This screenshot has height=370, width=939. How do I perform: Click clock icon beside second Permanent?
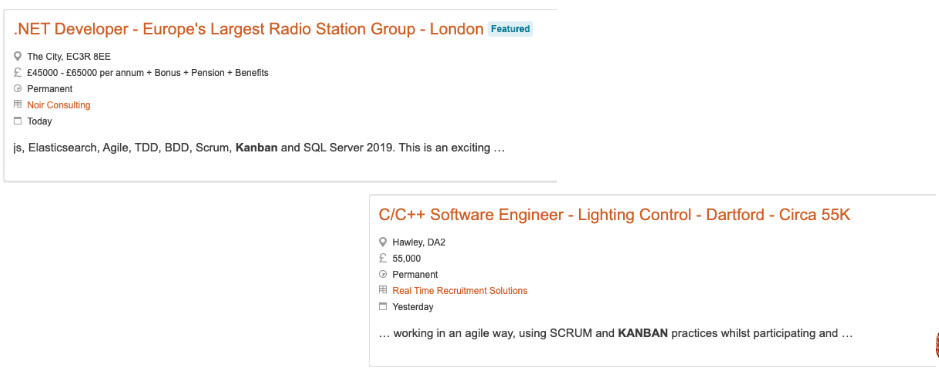(x=383, y=275)
